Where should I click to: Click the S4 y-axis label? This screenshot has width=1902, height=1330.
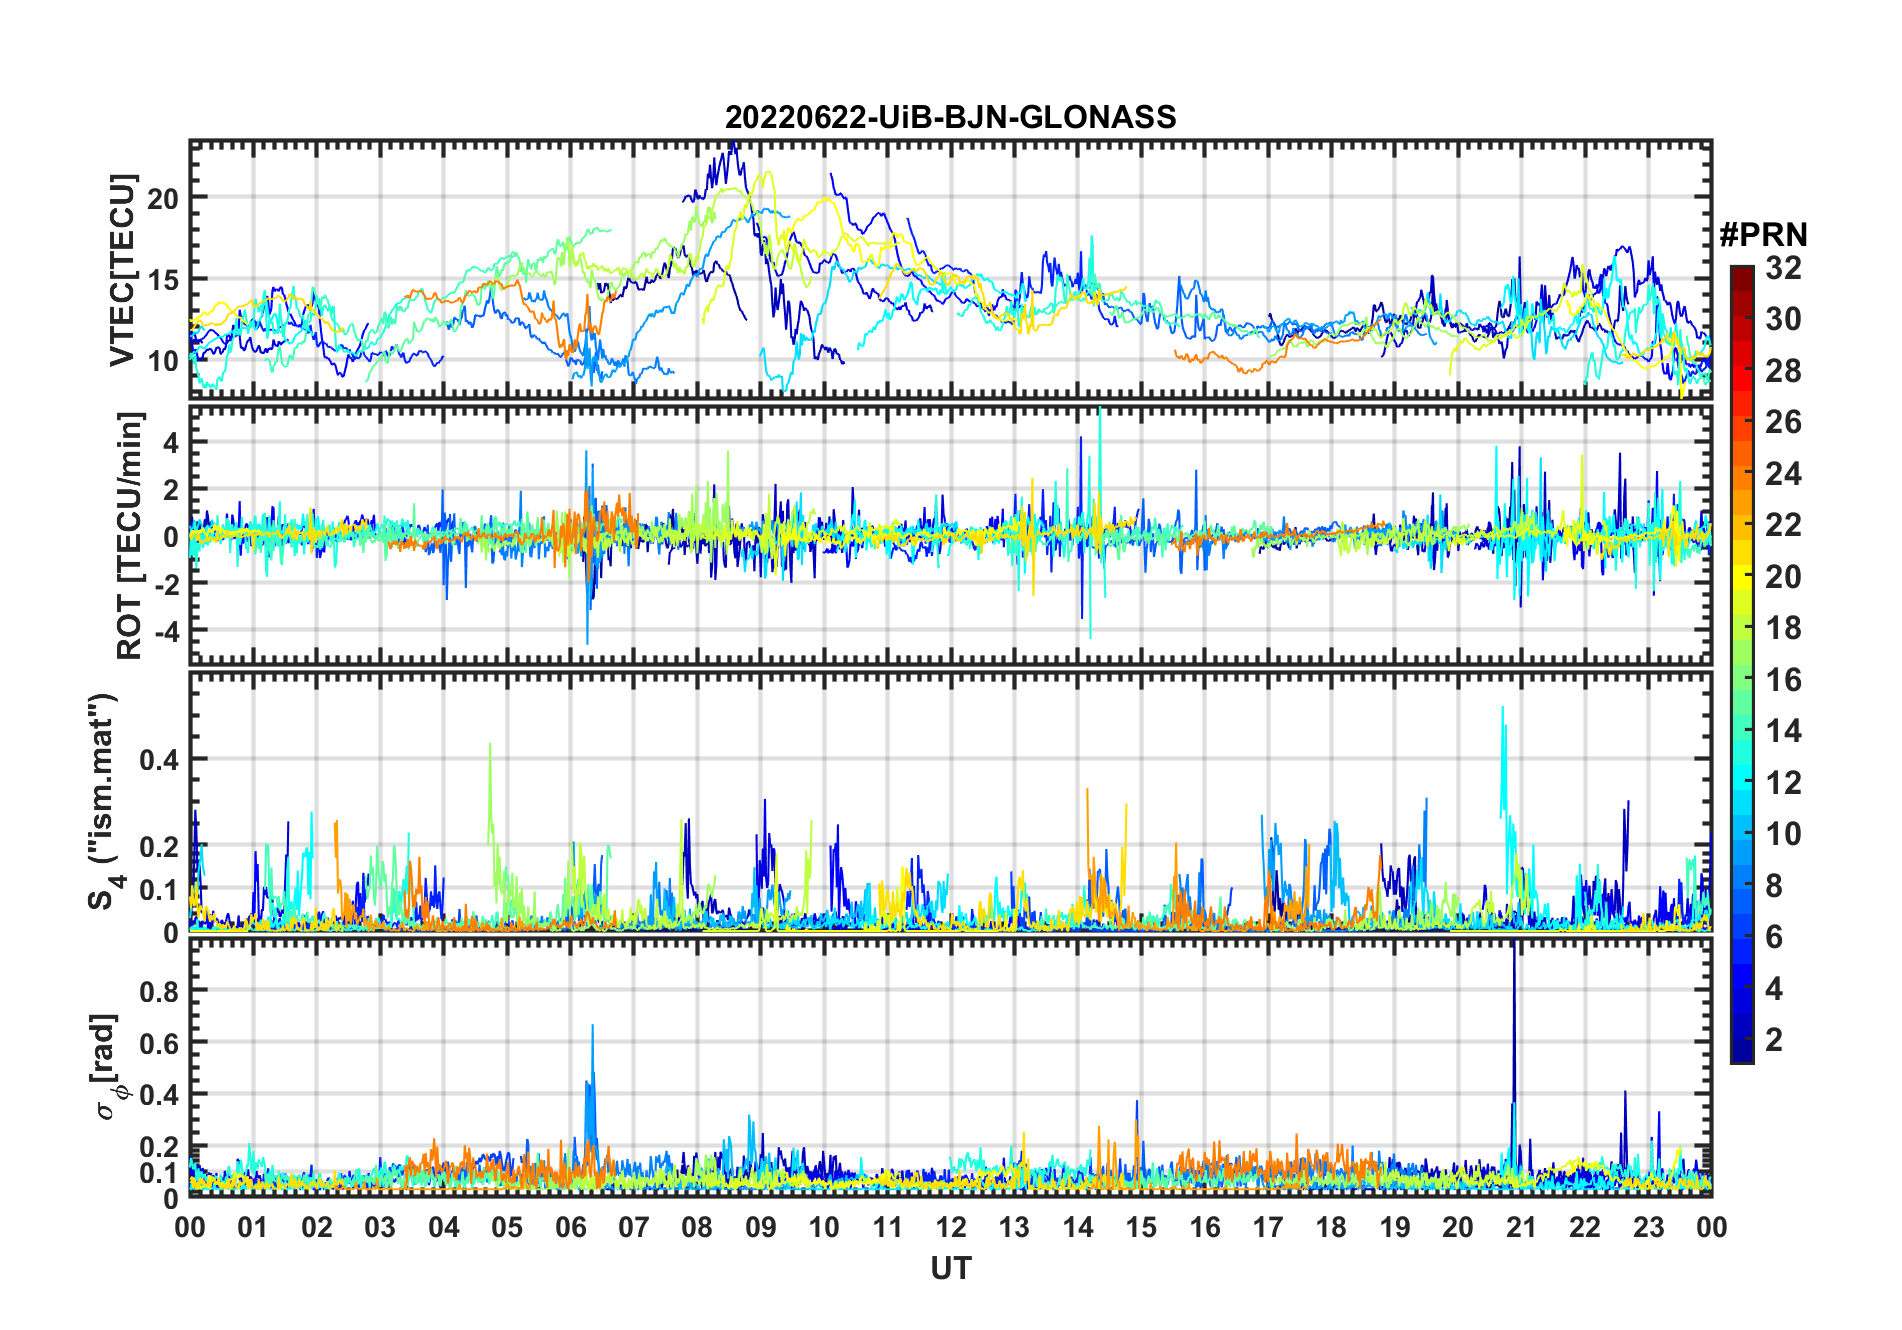click(x=103, y=801)
